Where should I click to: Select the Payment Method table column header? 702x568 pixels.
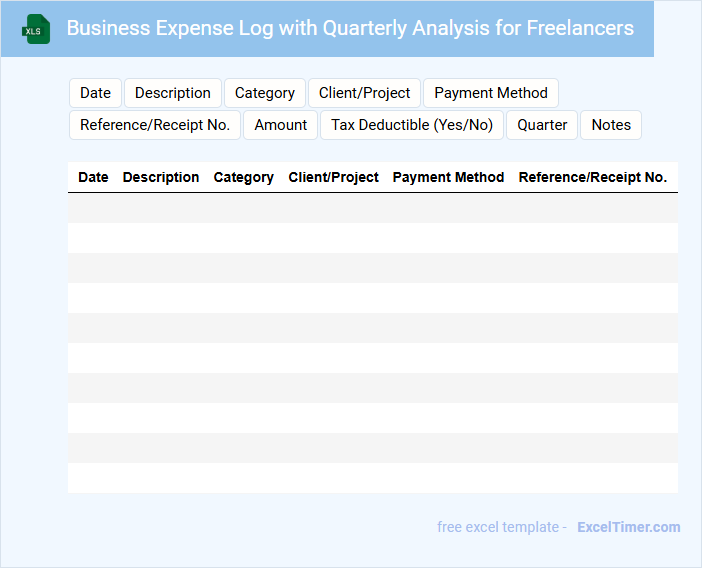point(448,177)
